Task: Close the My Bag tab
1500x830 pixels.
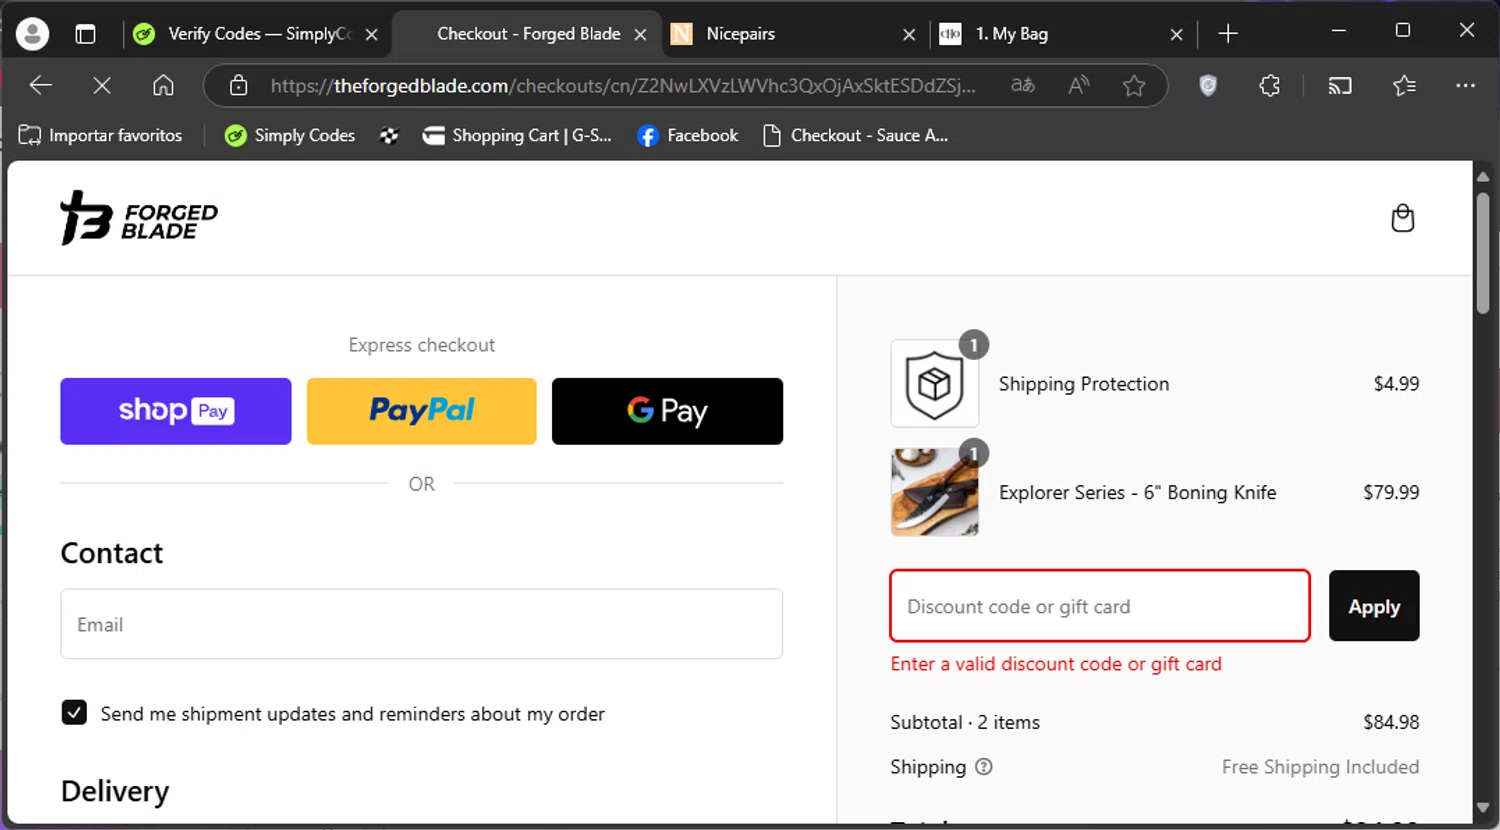Action: (1176, 34)
